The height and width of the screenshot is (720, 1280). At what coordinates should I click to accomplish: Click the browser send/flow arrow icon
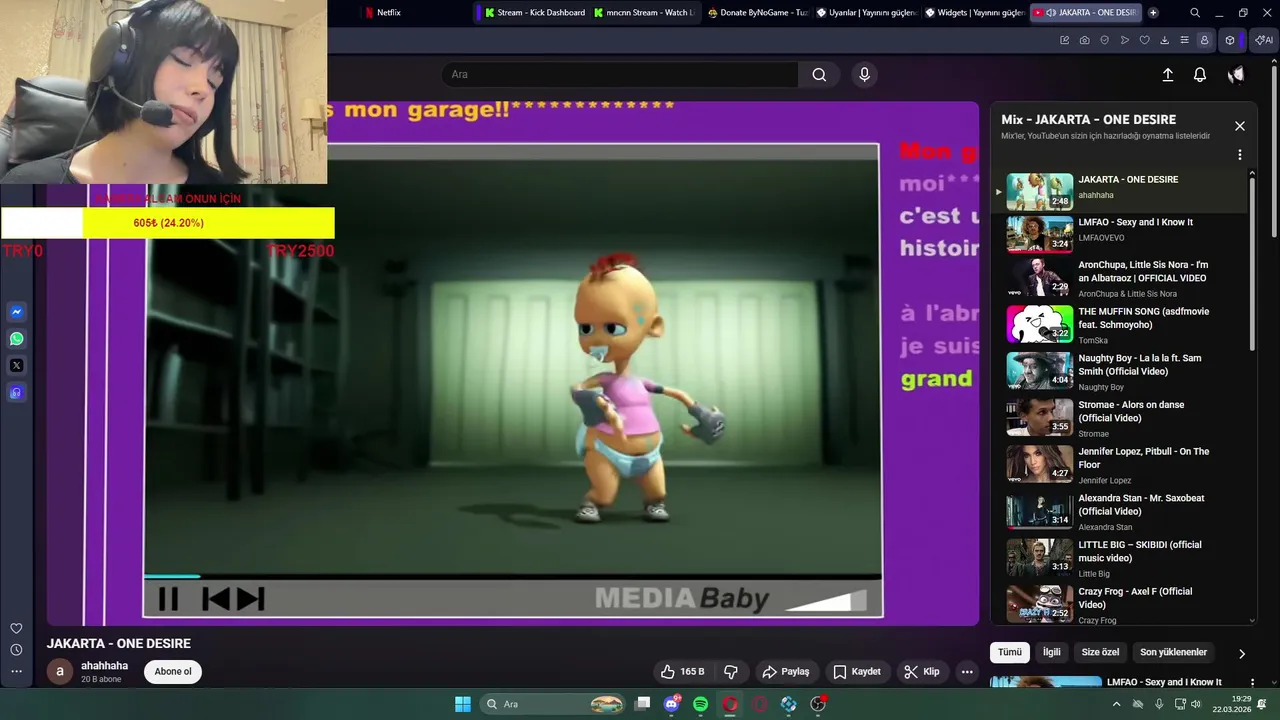point(1125,40)
